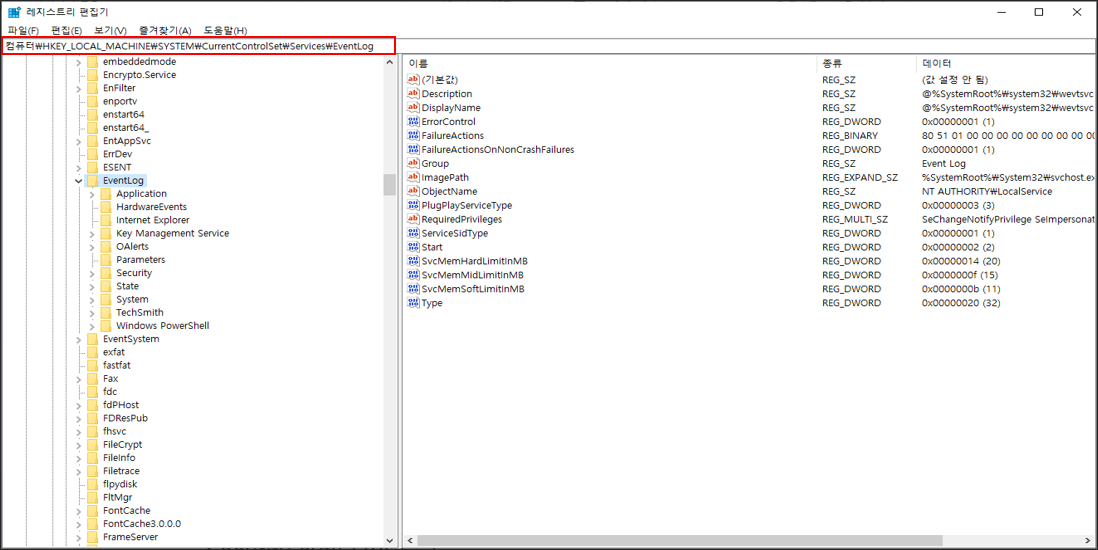Expand the OAlerts subkey
Viewport: 1098px width, 550px height.
coord(92,247)
